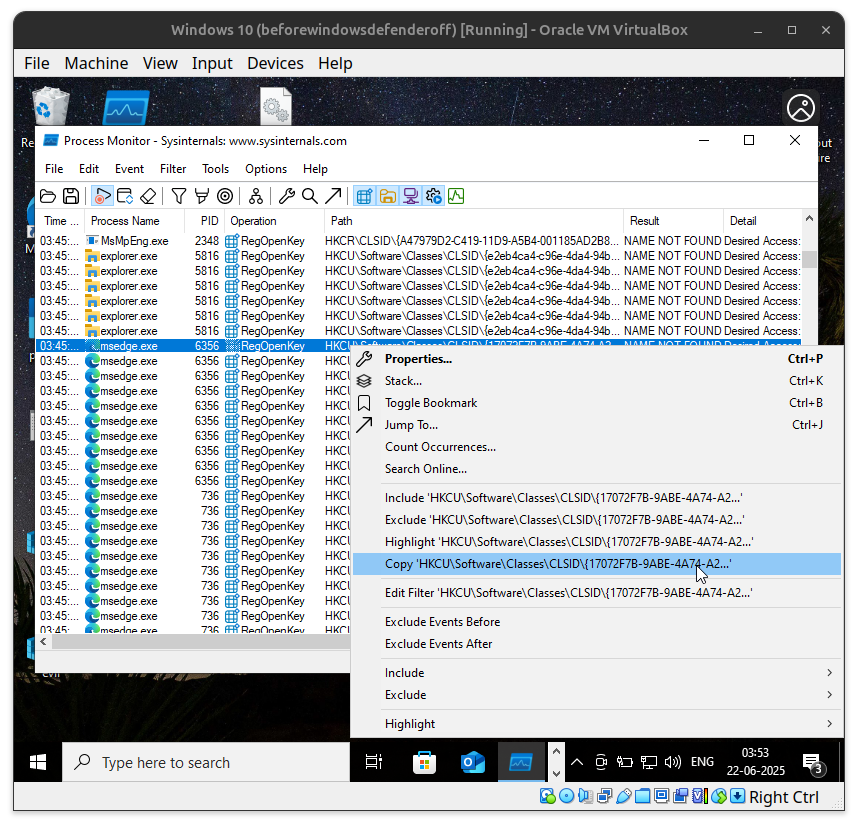Open Task View on the taskbar
This screenshot has height=827, width=858.
coord(374,762)
